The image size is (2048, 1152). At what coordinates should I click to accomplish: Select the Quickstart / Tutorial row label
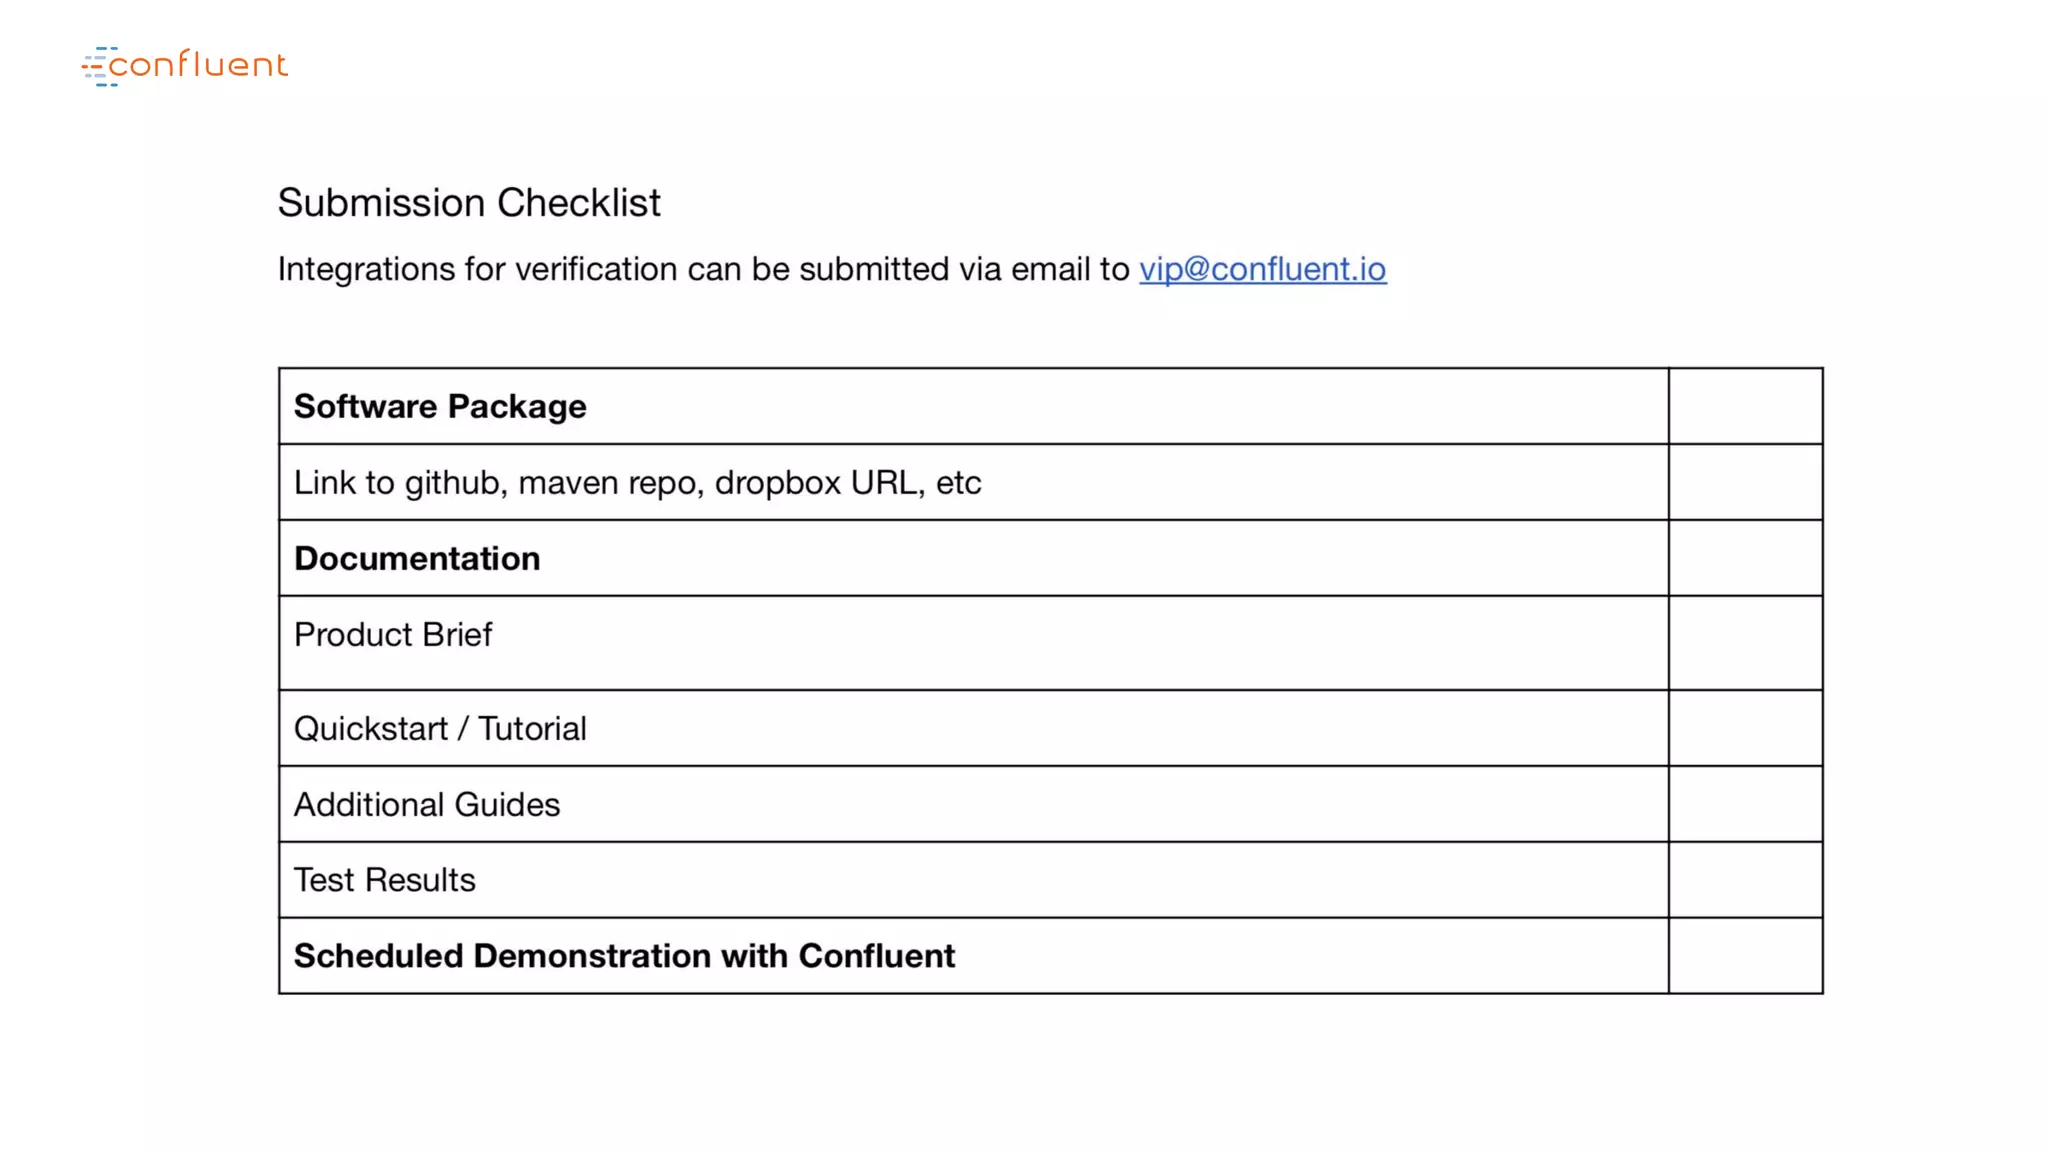click(440, 729)
